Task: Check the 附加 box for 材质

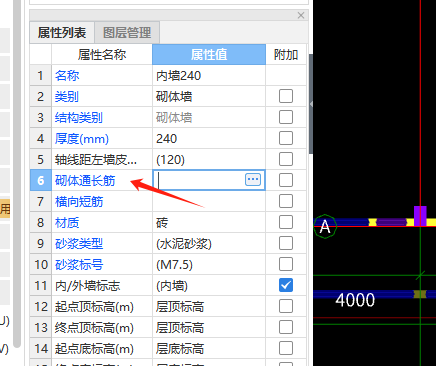Action: click(x=286, y=222)
